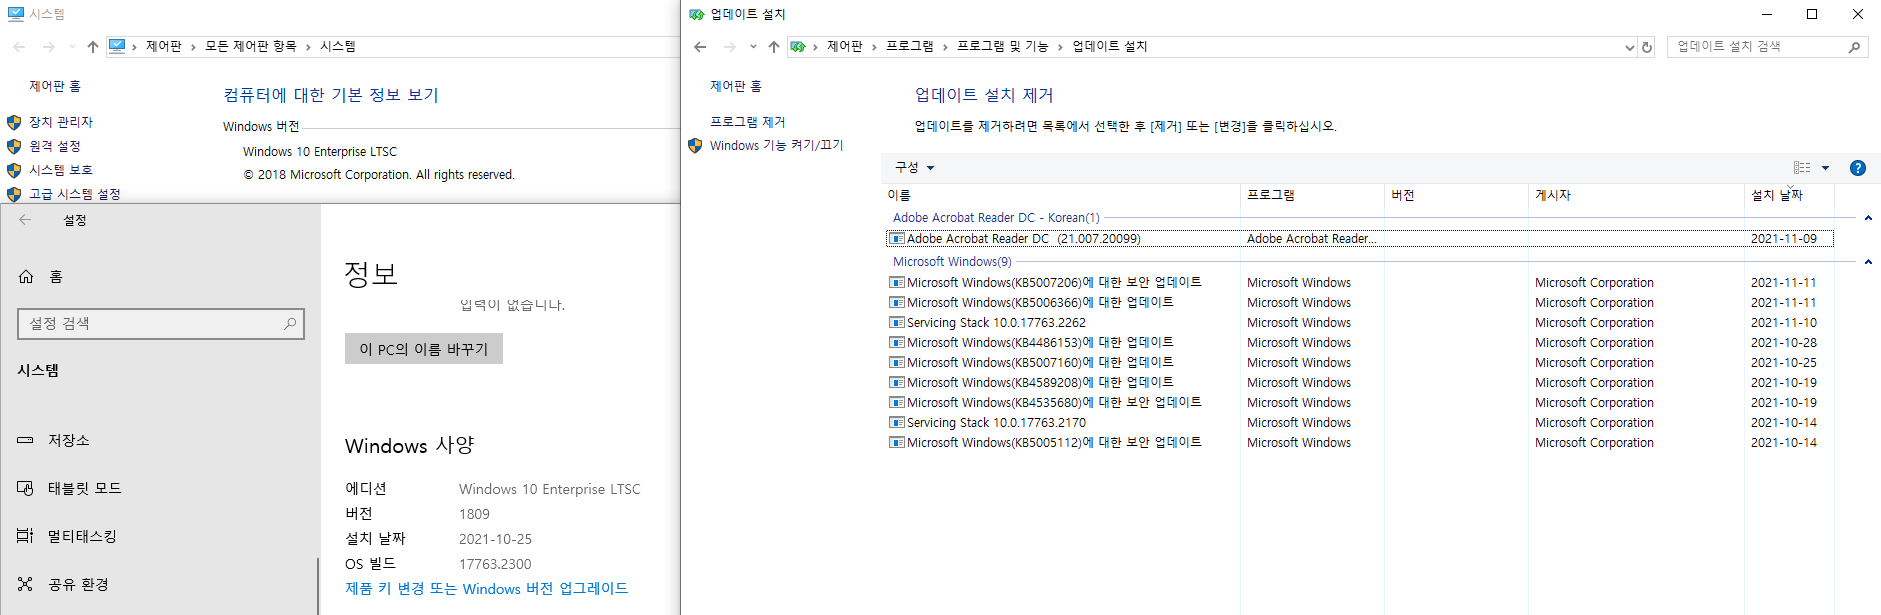Select the KB5007160 update row
The image size is (1881, 615).
(x=1360, y=363)
